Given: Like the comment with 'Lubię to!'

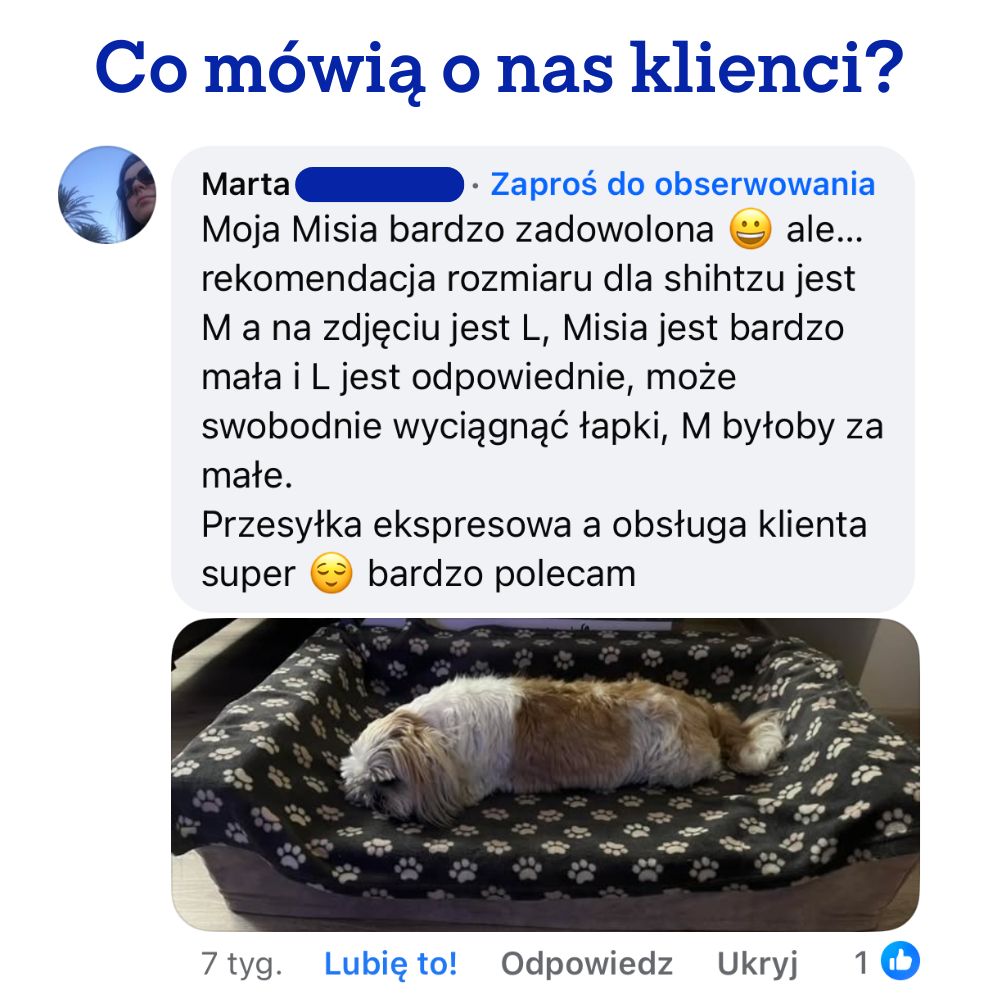Looking at the screenshot, I should pyautogui.click(x=390, y=963).
